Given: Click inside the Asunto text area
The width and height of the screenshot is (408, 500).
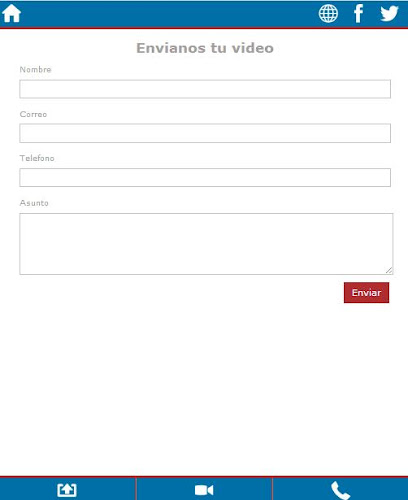Looking at the screenshot, I should 206,244.
